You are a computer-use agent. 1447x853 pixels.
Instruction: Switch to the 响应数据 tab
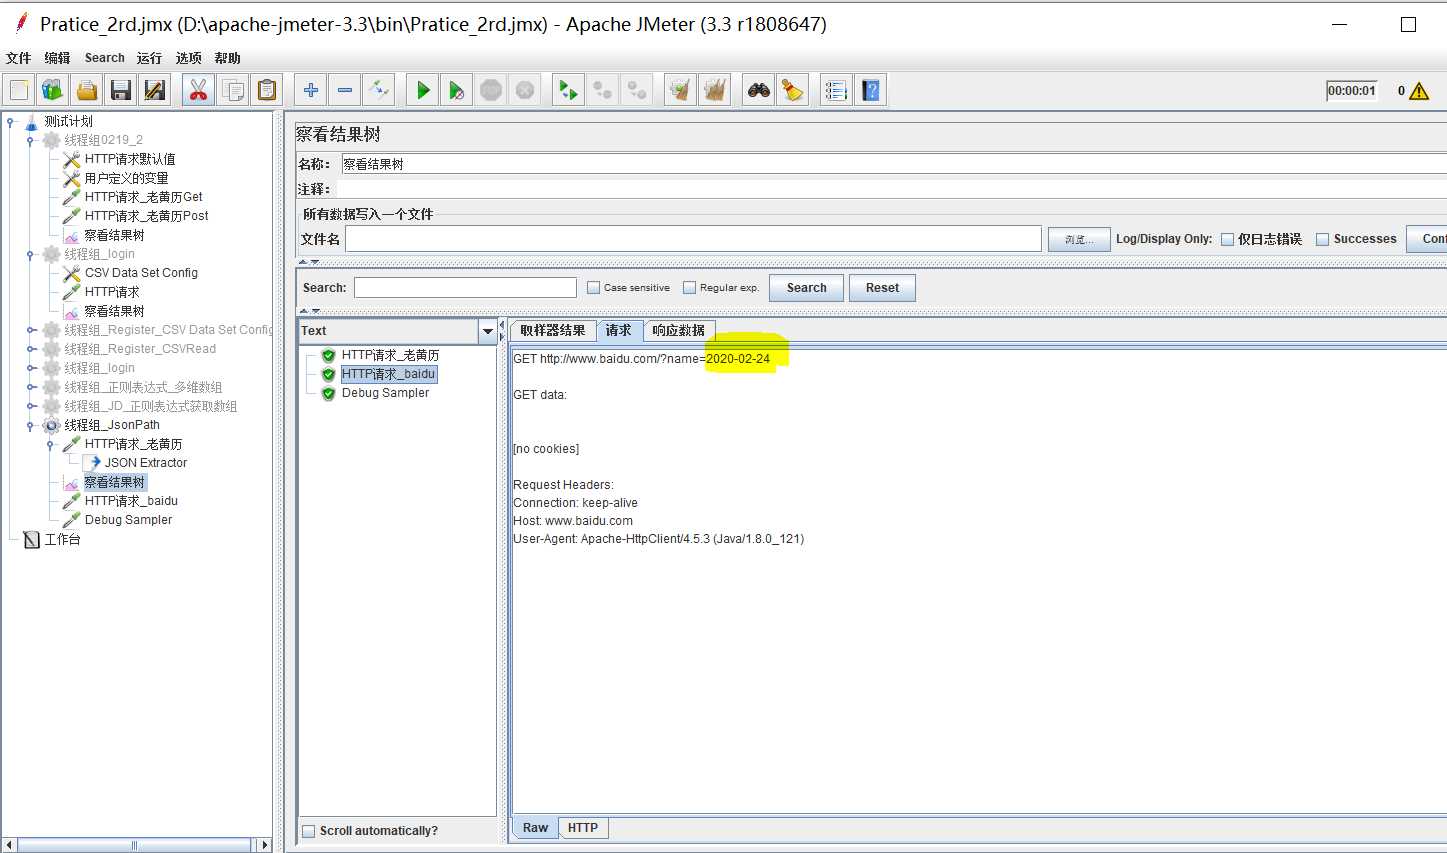(x=678, y=331)
